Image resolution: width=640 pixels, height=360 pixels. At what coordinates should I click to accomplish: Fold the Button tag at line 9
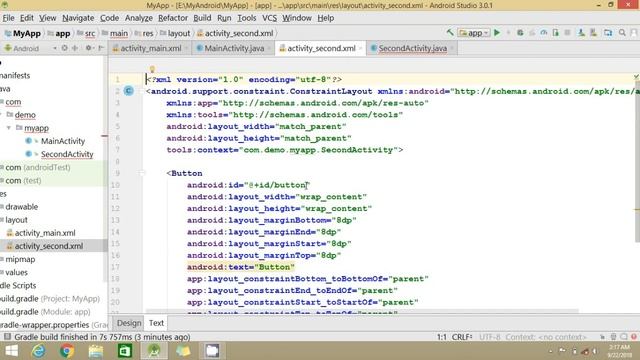(x=141, y=173)
